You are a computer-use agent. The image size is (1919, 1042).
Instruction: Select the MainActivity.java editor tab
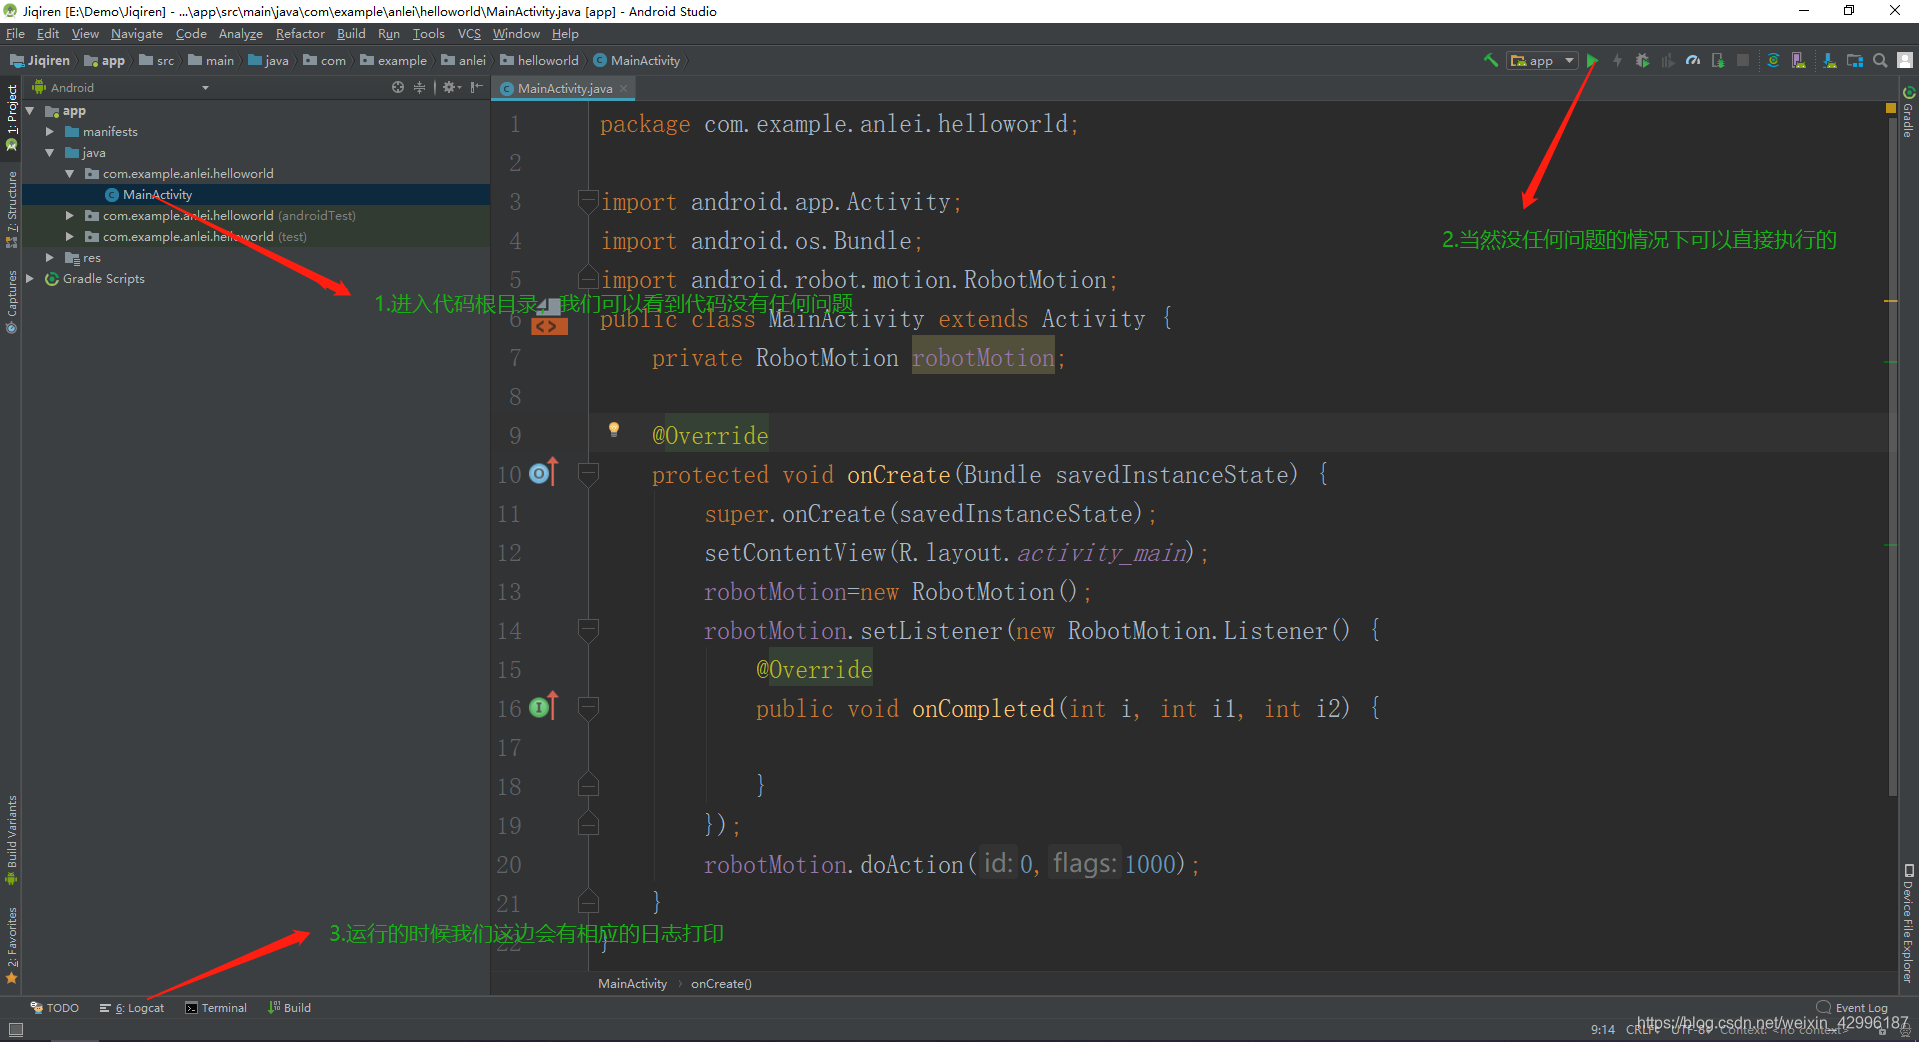tap(563, 89)
